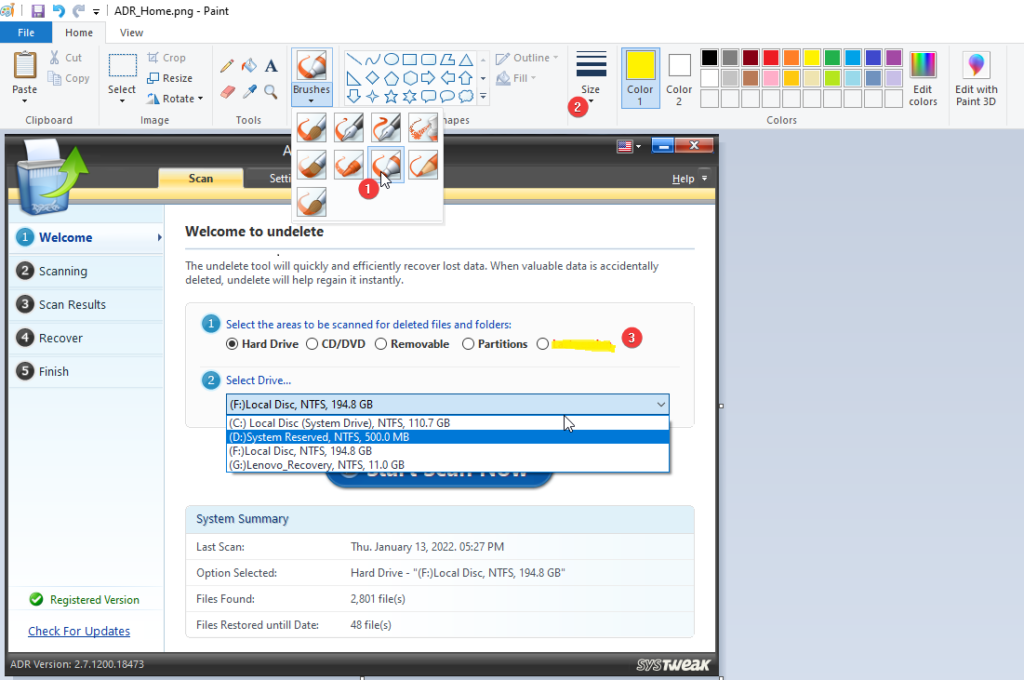Choose the Oil brush in Brushes gallery
Image resolution: width=1024 pixels, height=680 pixels.
(312, 165)
